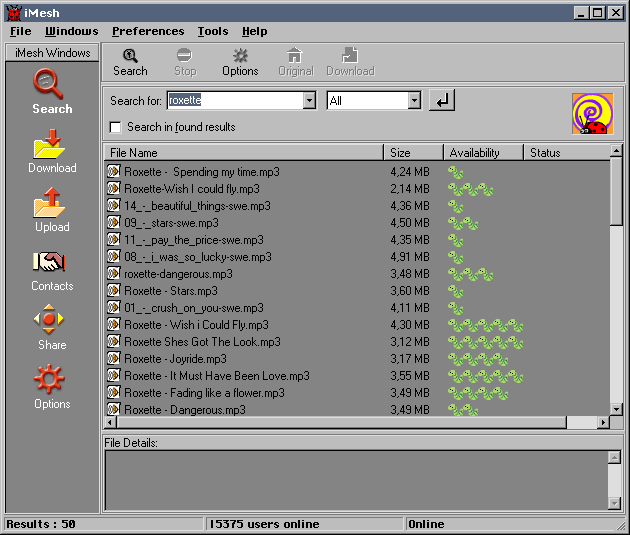Click the results list vertical scrollbar

616,300
